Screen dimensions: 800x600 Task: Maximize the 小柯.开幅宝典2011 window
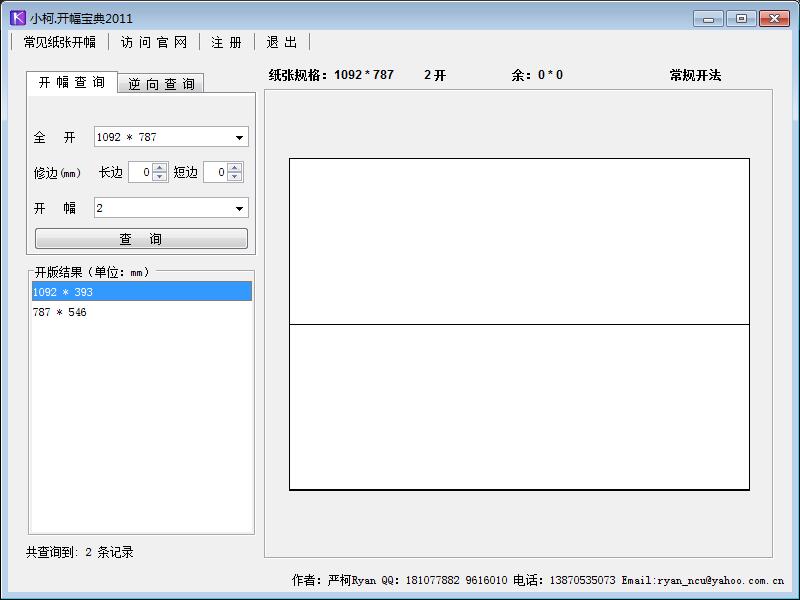[x=741, y=19]
